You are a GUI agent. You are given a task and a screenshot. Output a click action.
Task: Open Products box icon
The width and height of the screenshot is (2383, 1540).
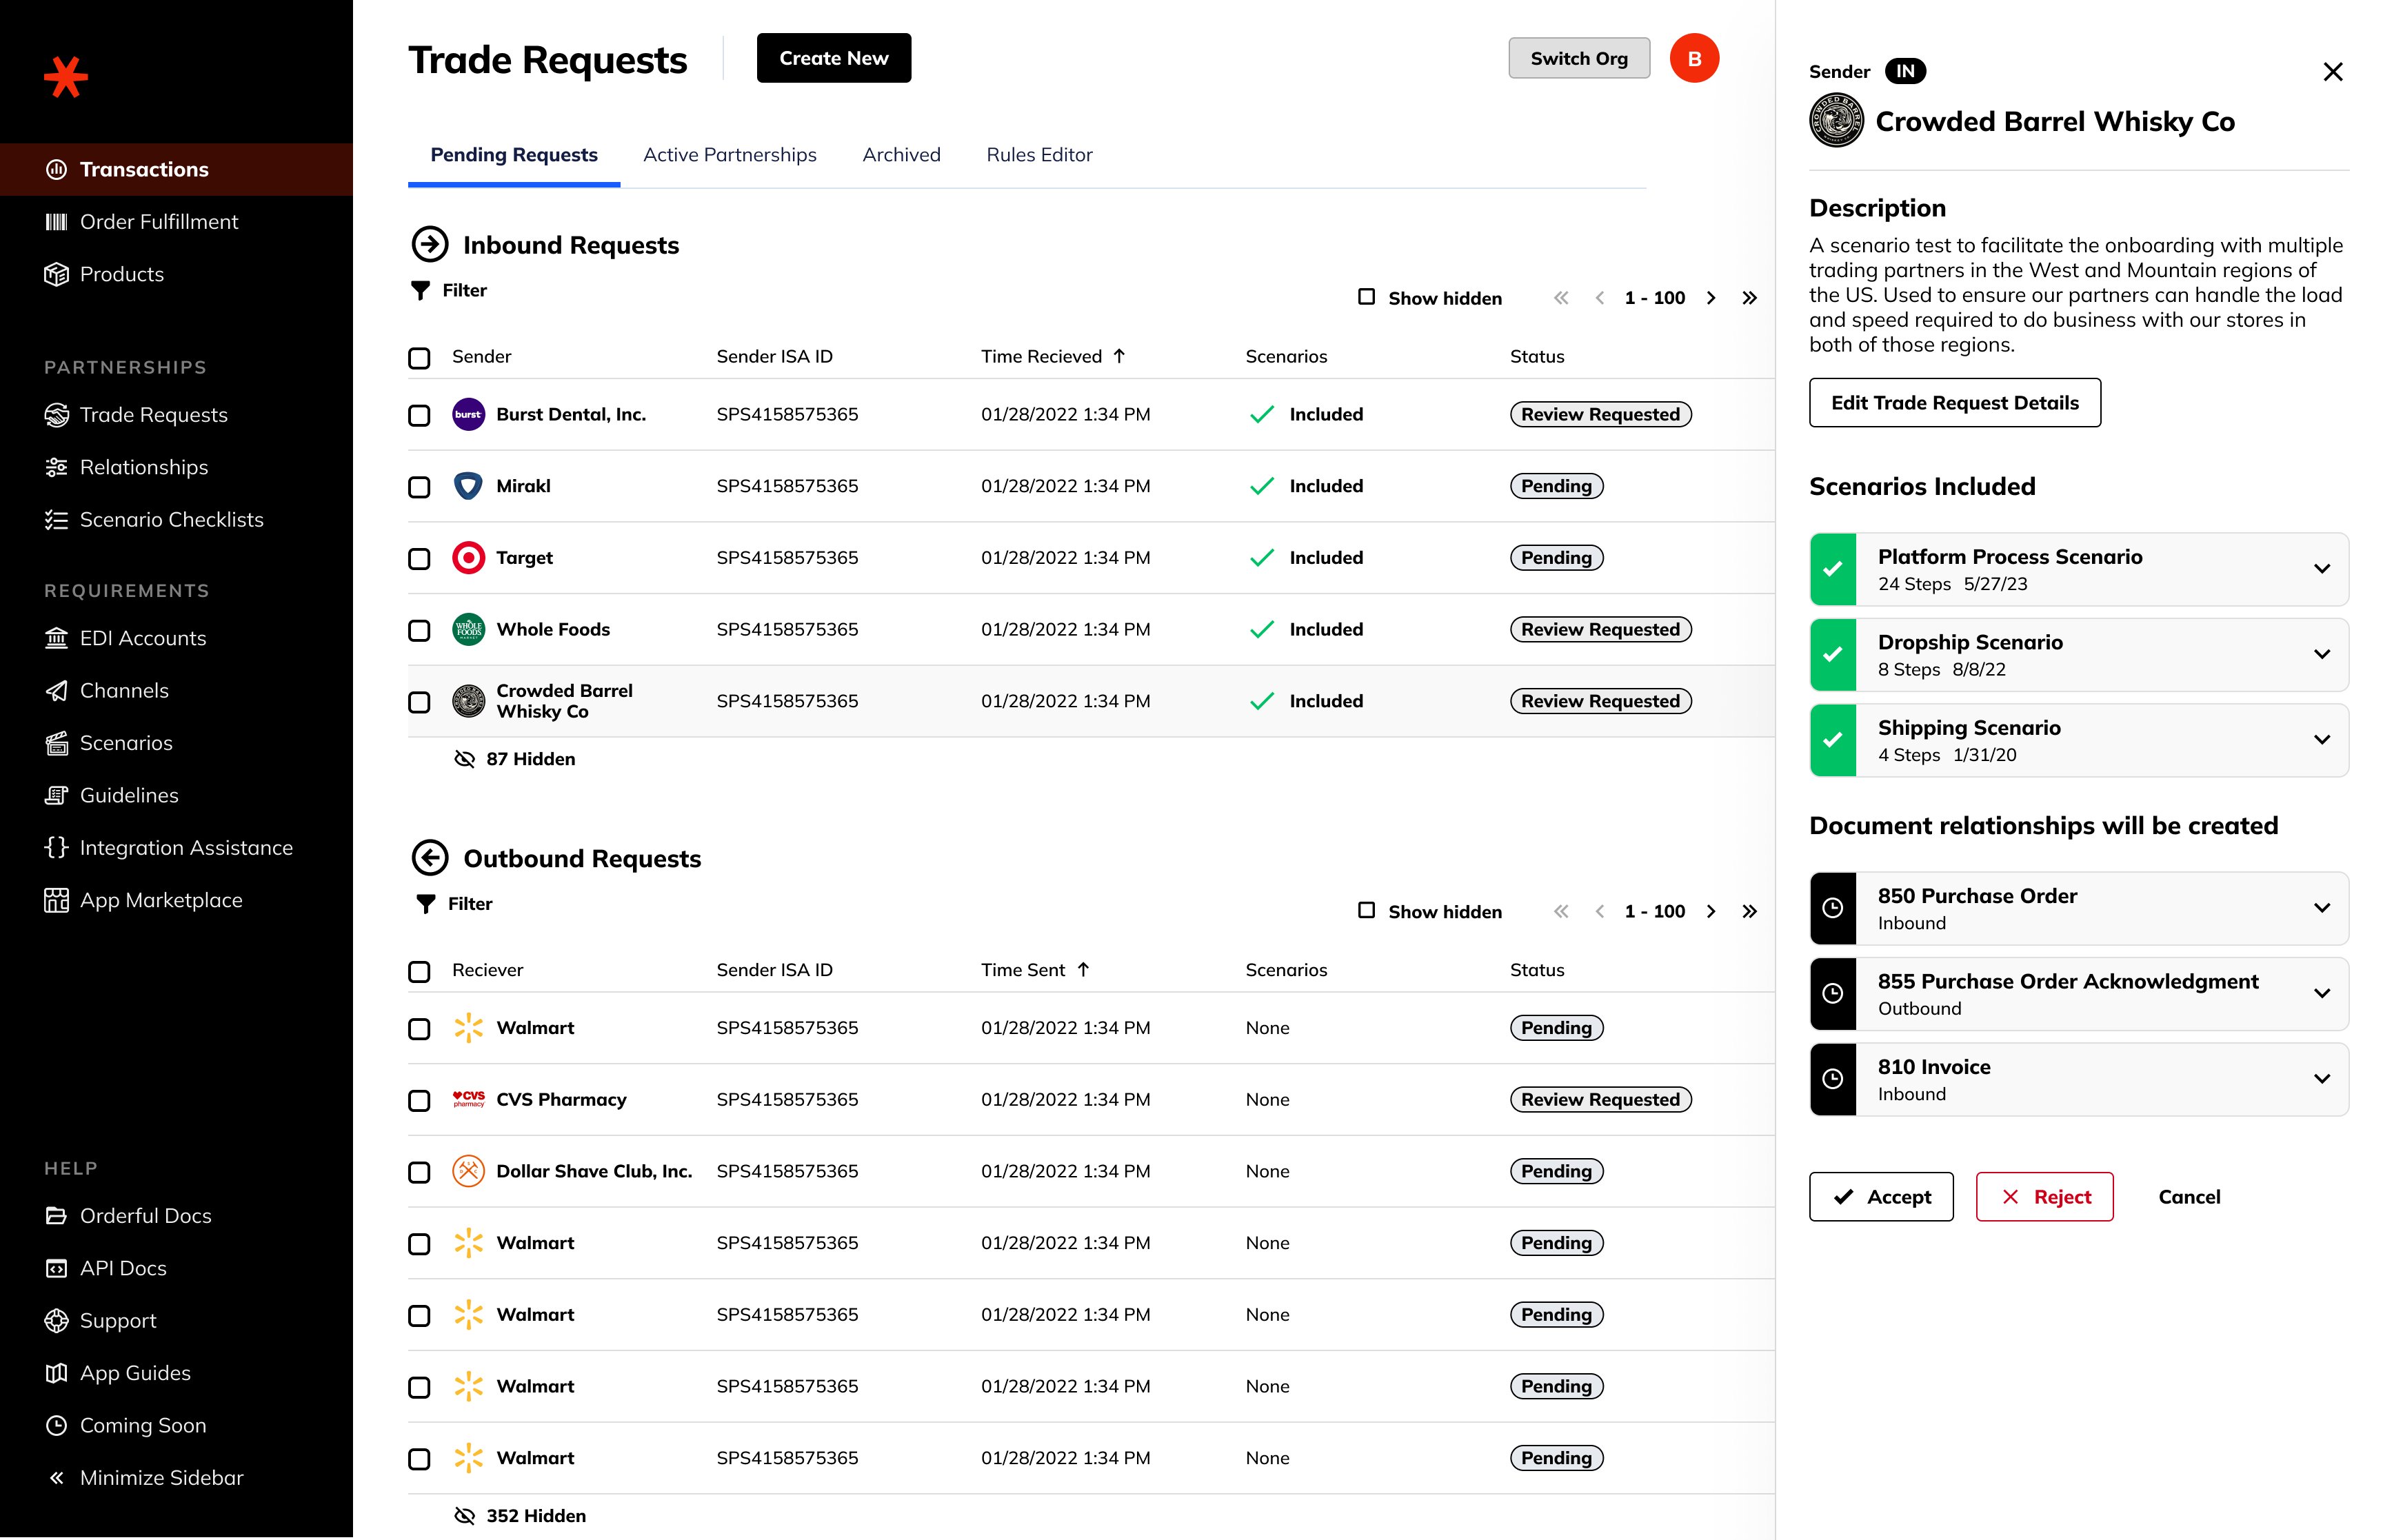click(x=57, y=274)
